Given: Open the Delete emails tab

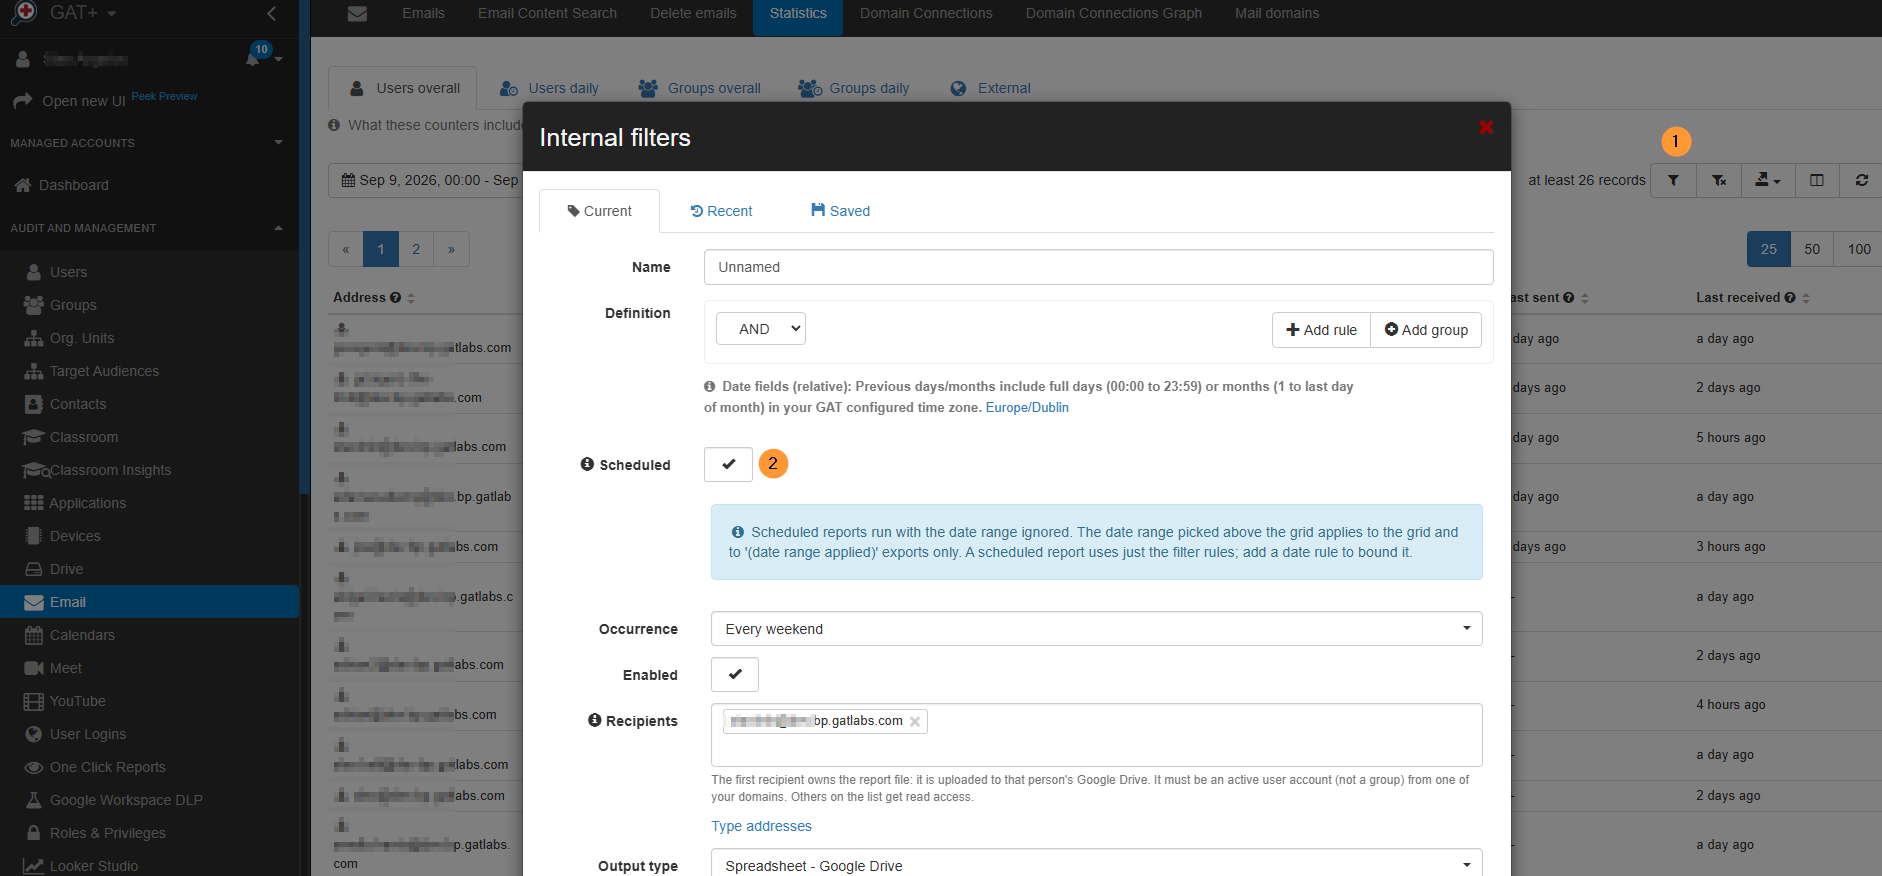Looking at the screenshot, I should pos(693,14).
